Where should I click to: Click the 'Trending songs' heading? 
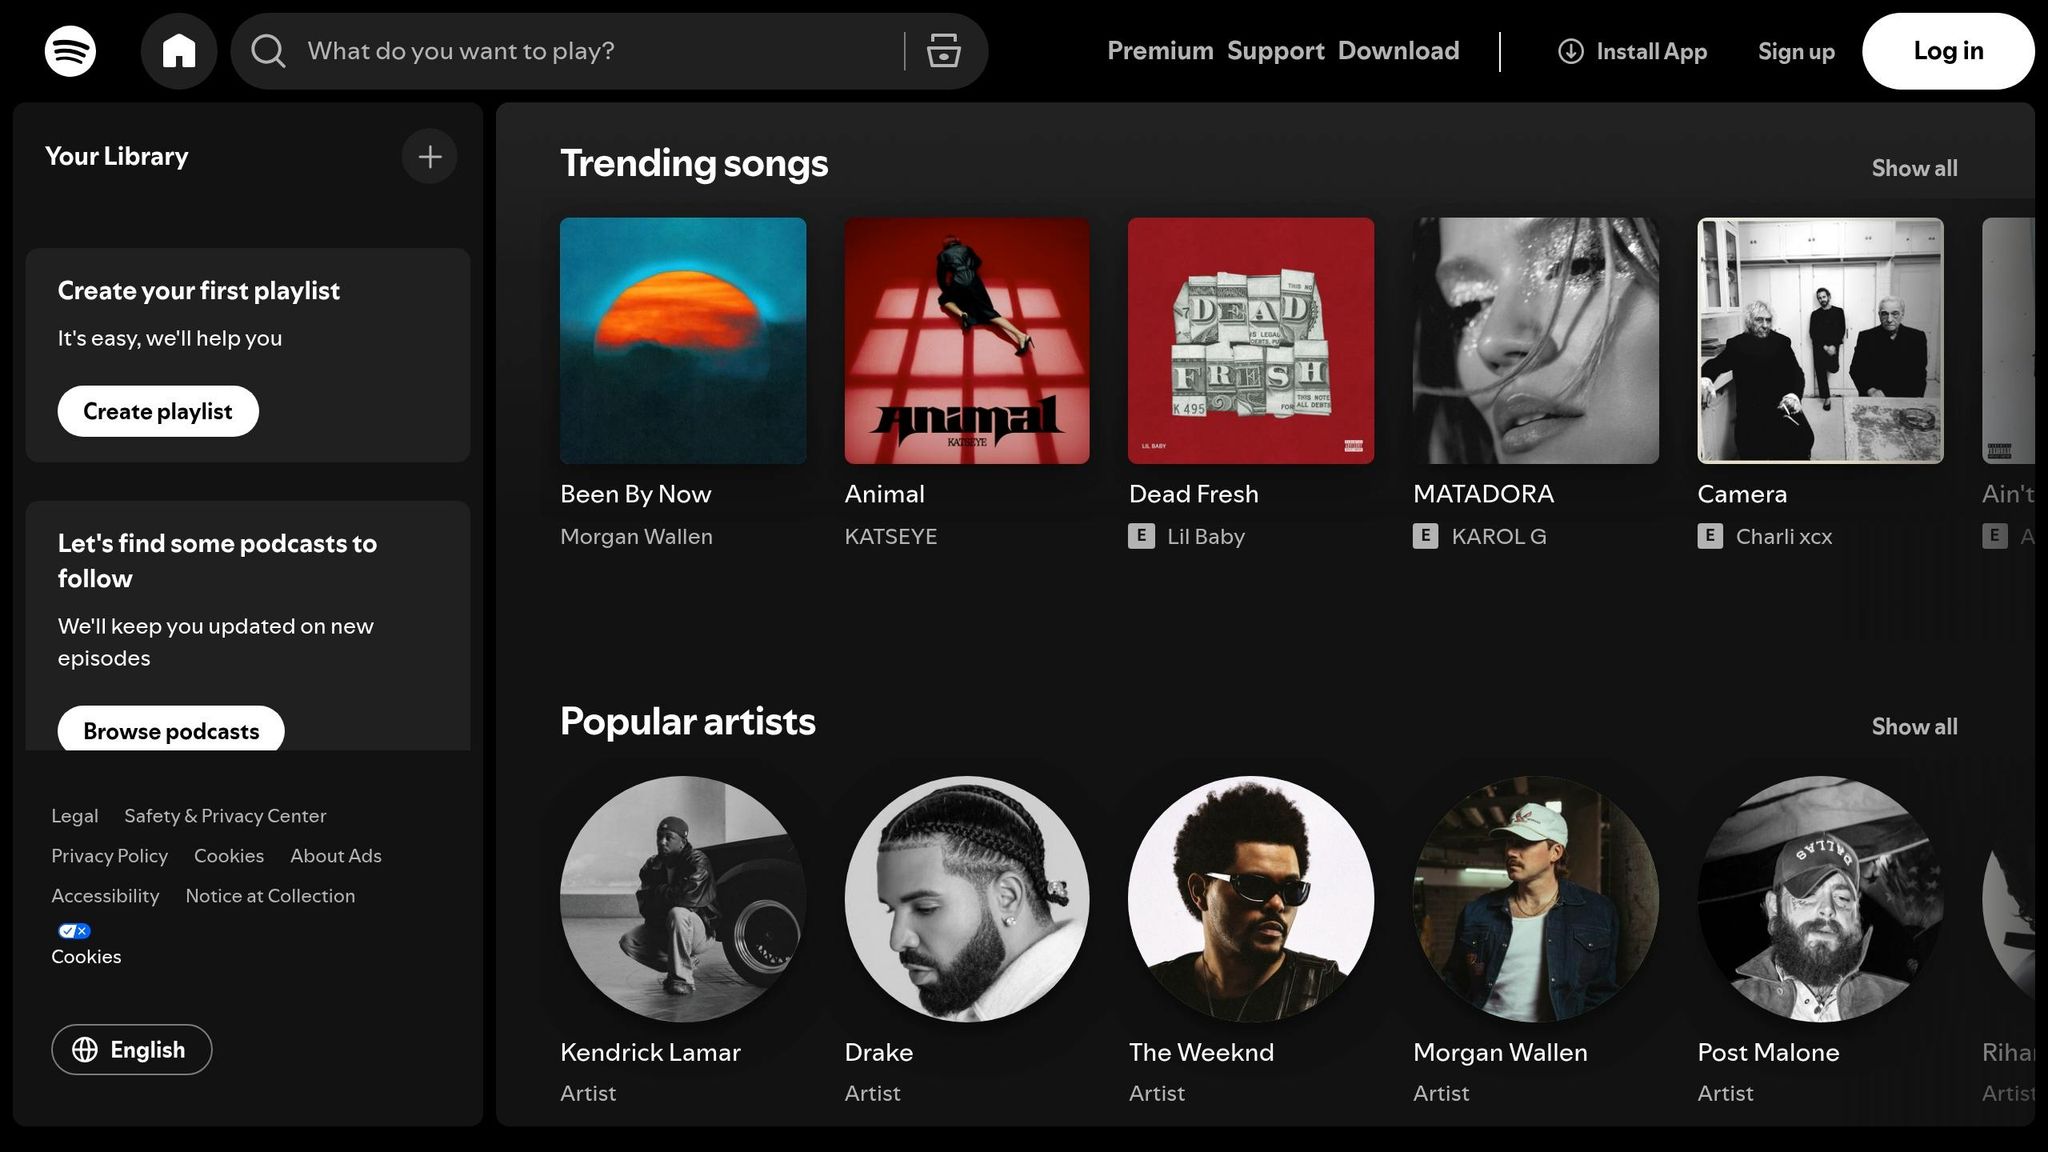point(694,164)
